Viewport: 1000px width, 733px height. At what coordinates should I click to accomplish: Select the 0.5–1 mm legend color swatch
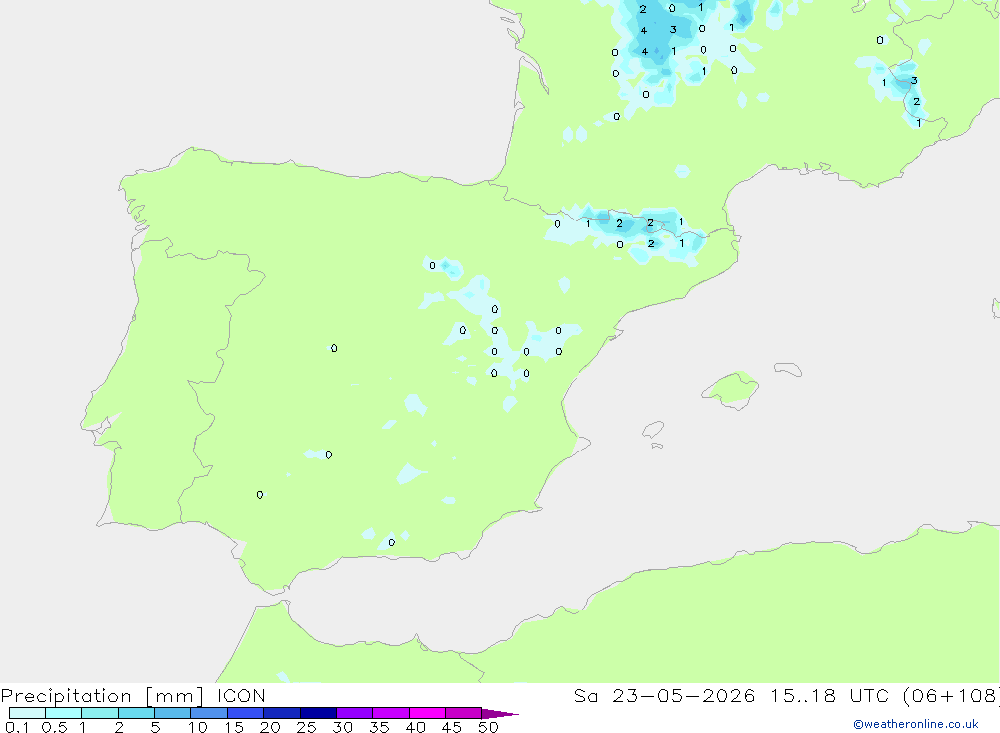click(x=63, y=713)
